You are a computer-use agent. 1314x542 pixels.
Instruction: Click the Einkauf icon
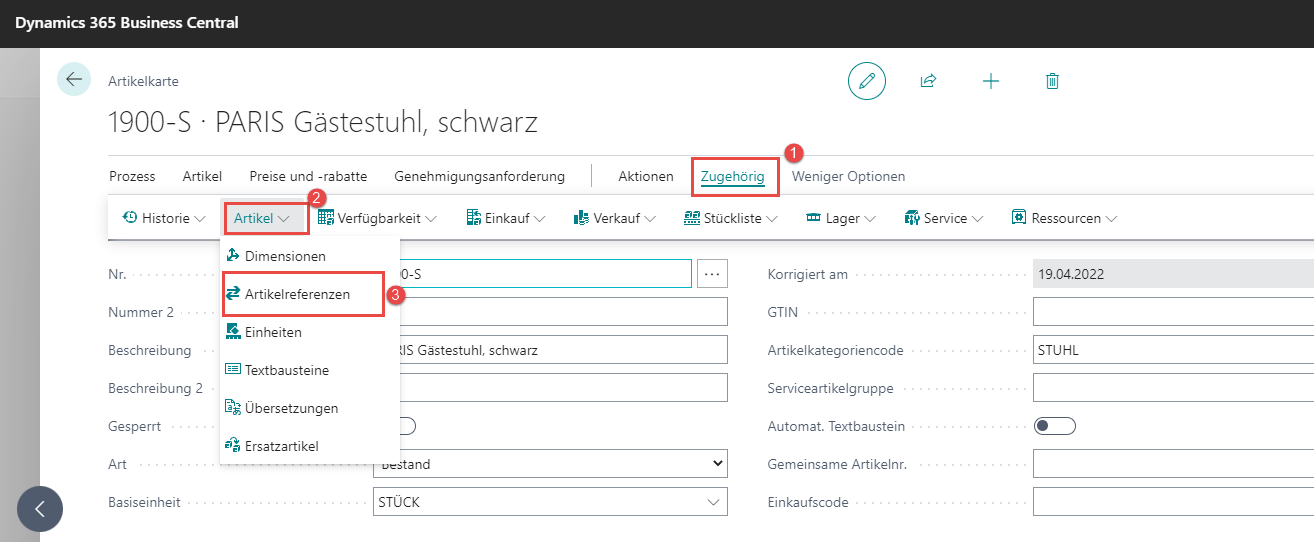tap(474, 217)
